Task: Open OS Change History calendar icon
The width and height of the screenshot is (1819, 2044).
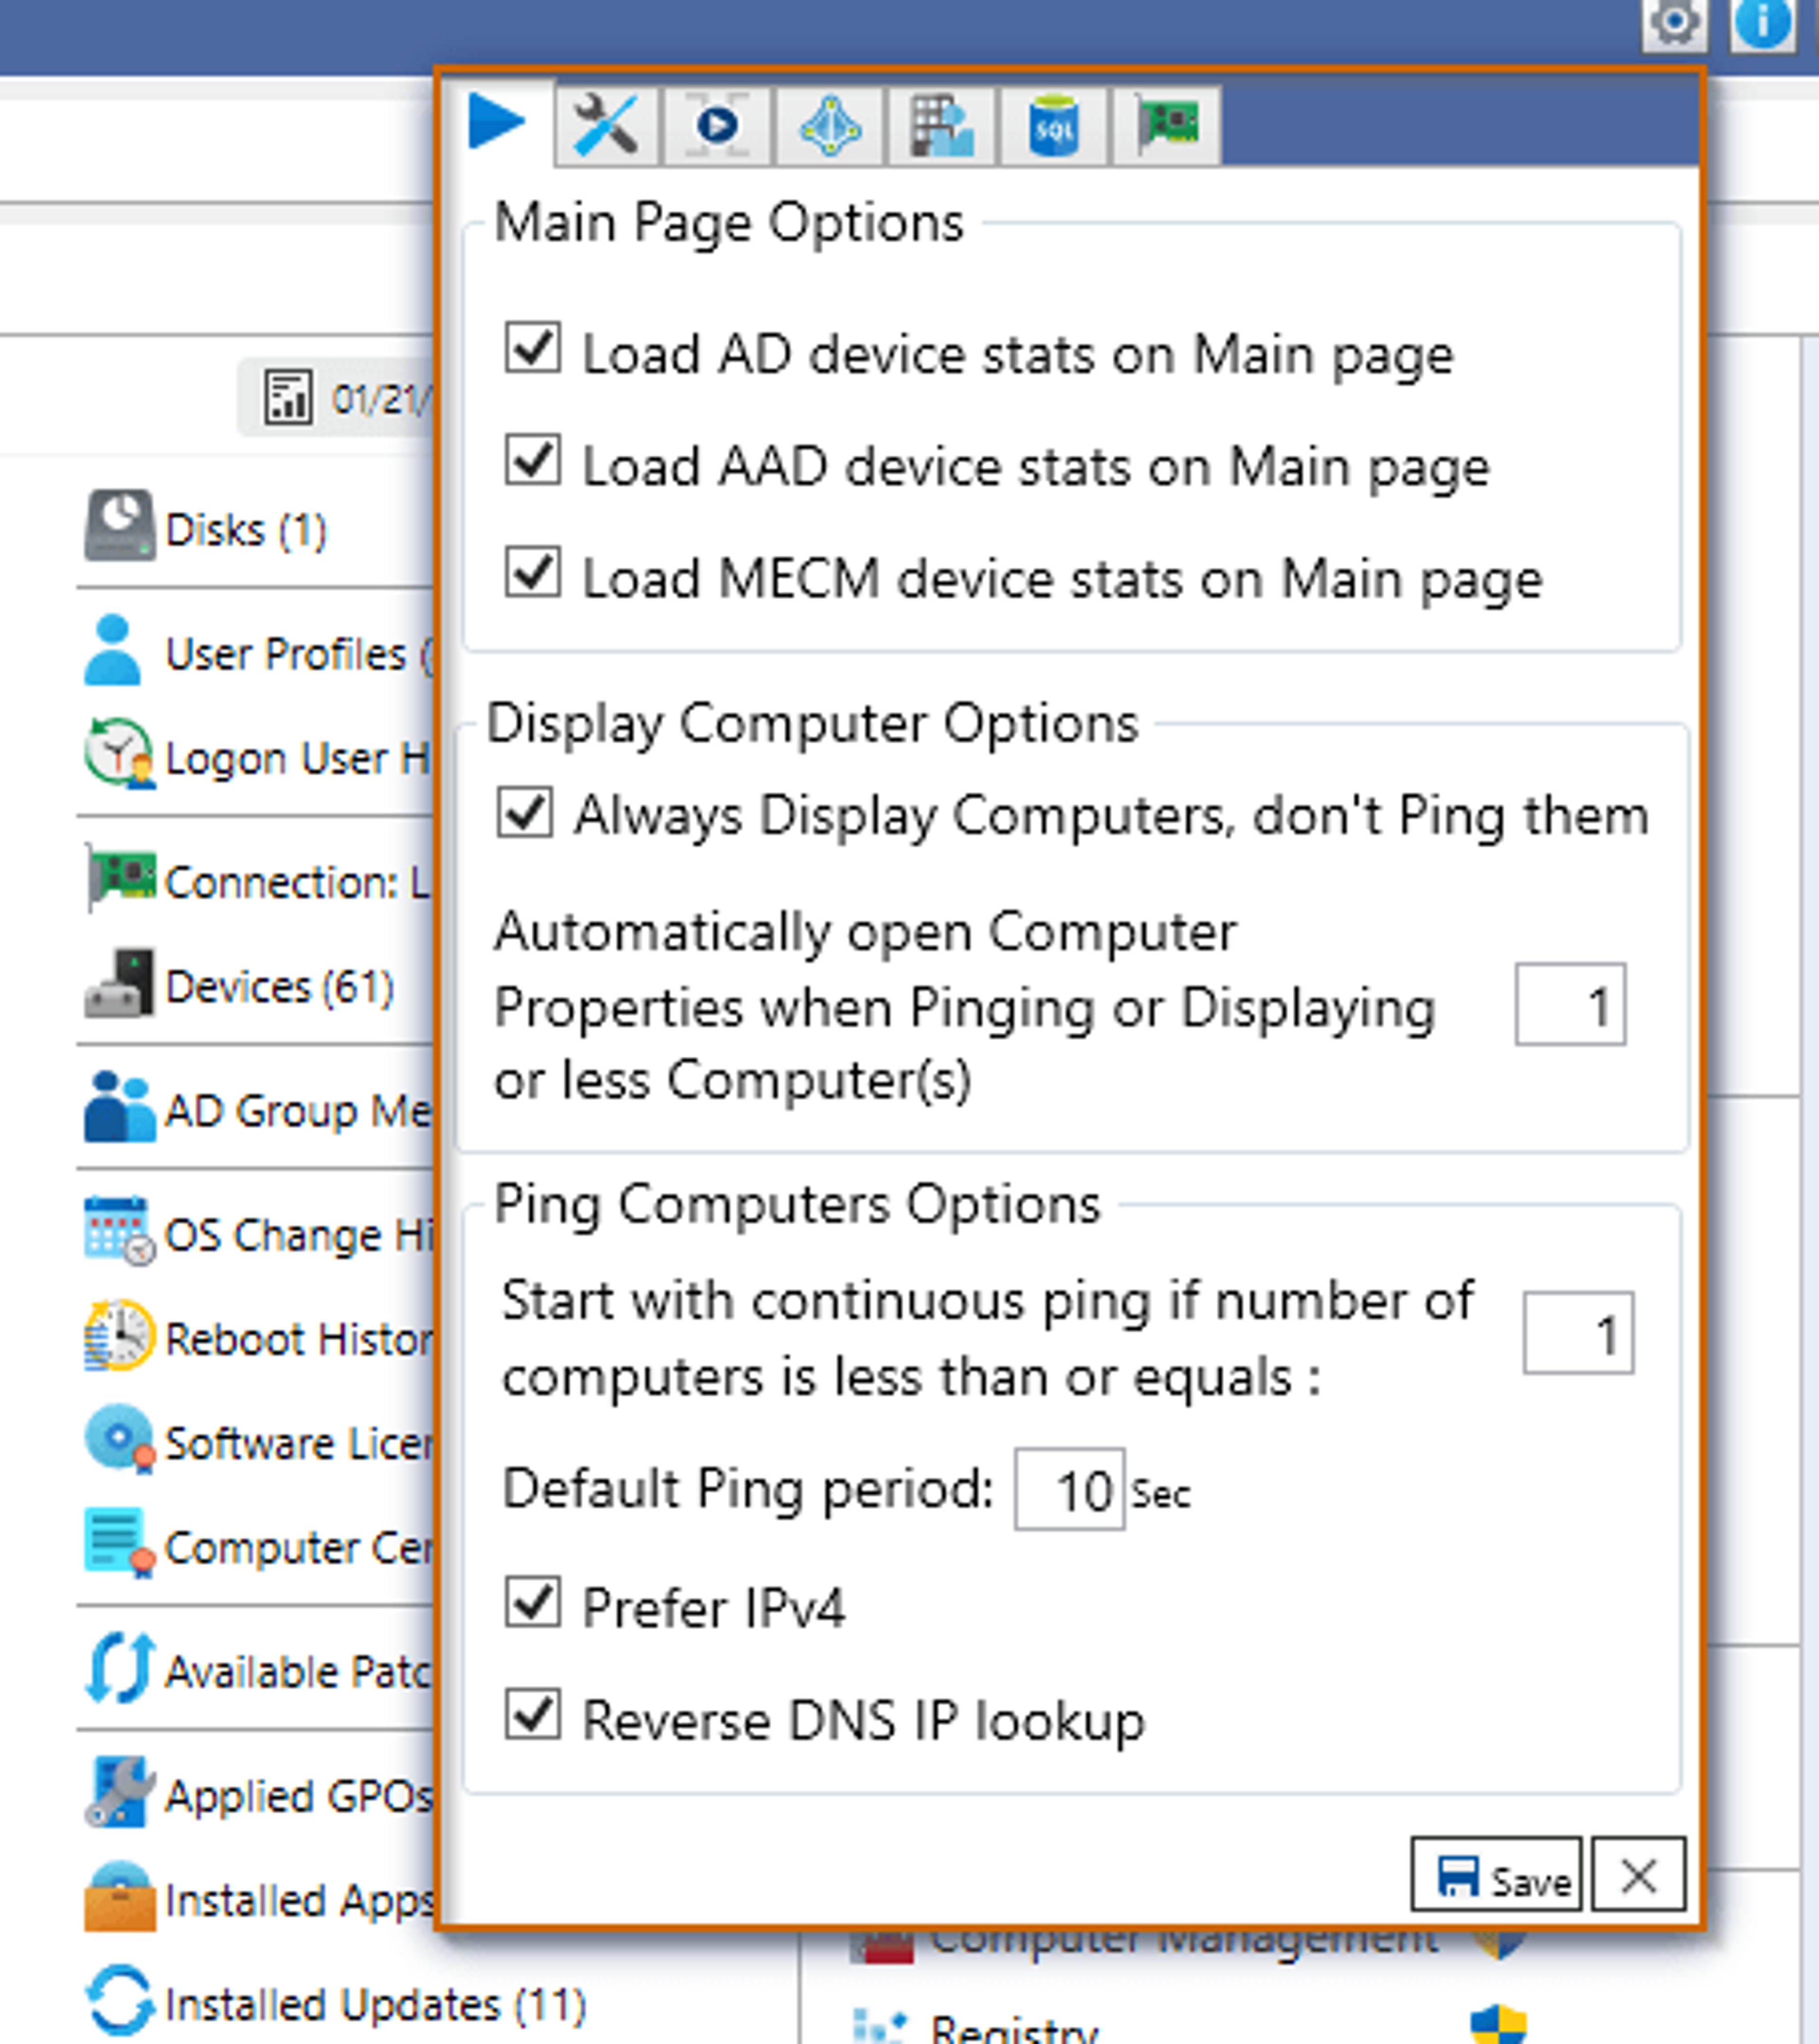Action: pyautogui.click(x=119, y=1231)
